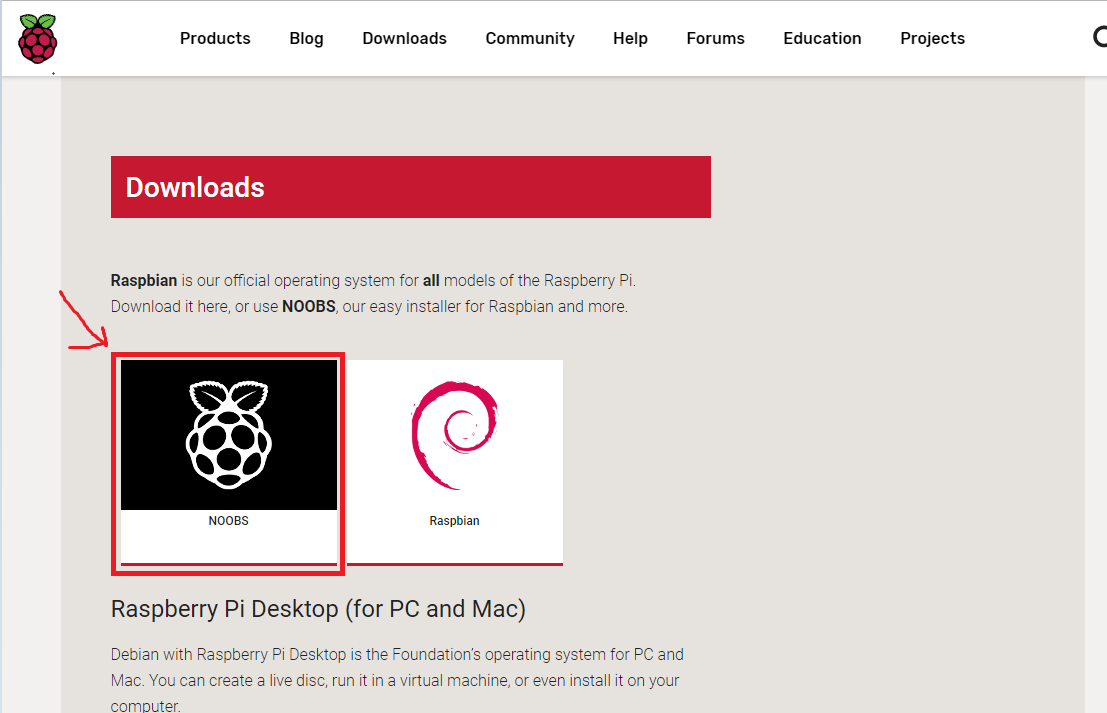Visit the Forums page
Screen dimensions: 1107x713
pos(715,38)
